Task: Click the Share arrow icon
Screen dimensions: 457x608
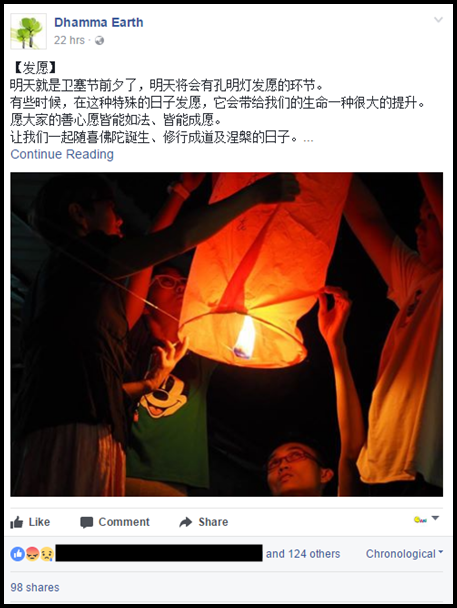Action: [186, 522]
